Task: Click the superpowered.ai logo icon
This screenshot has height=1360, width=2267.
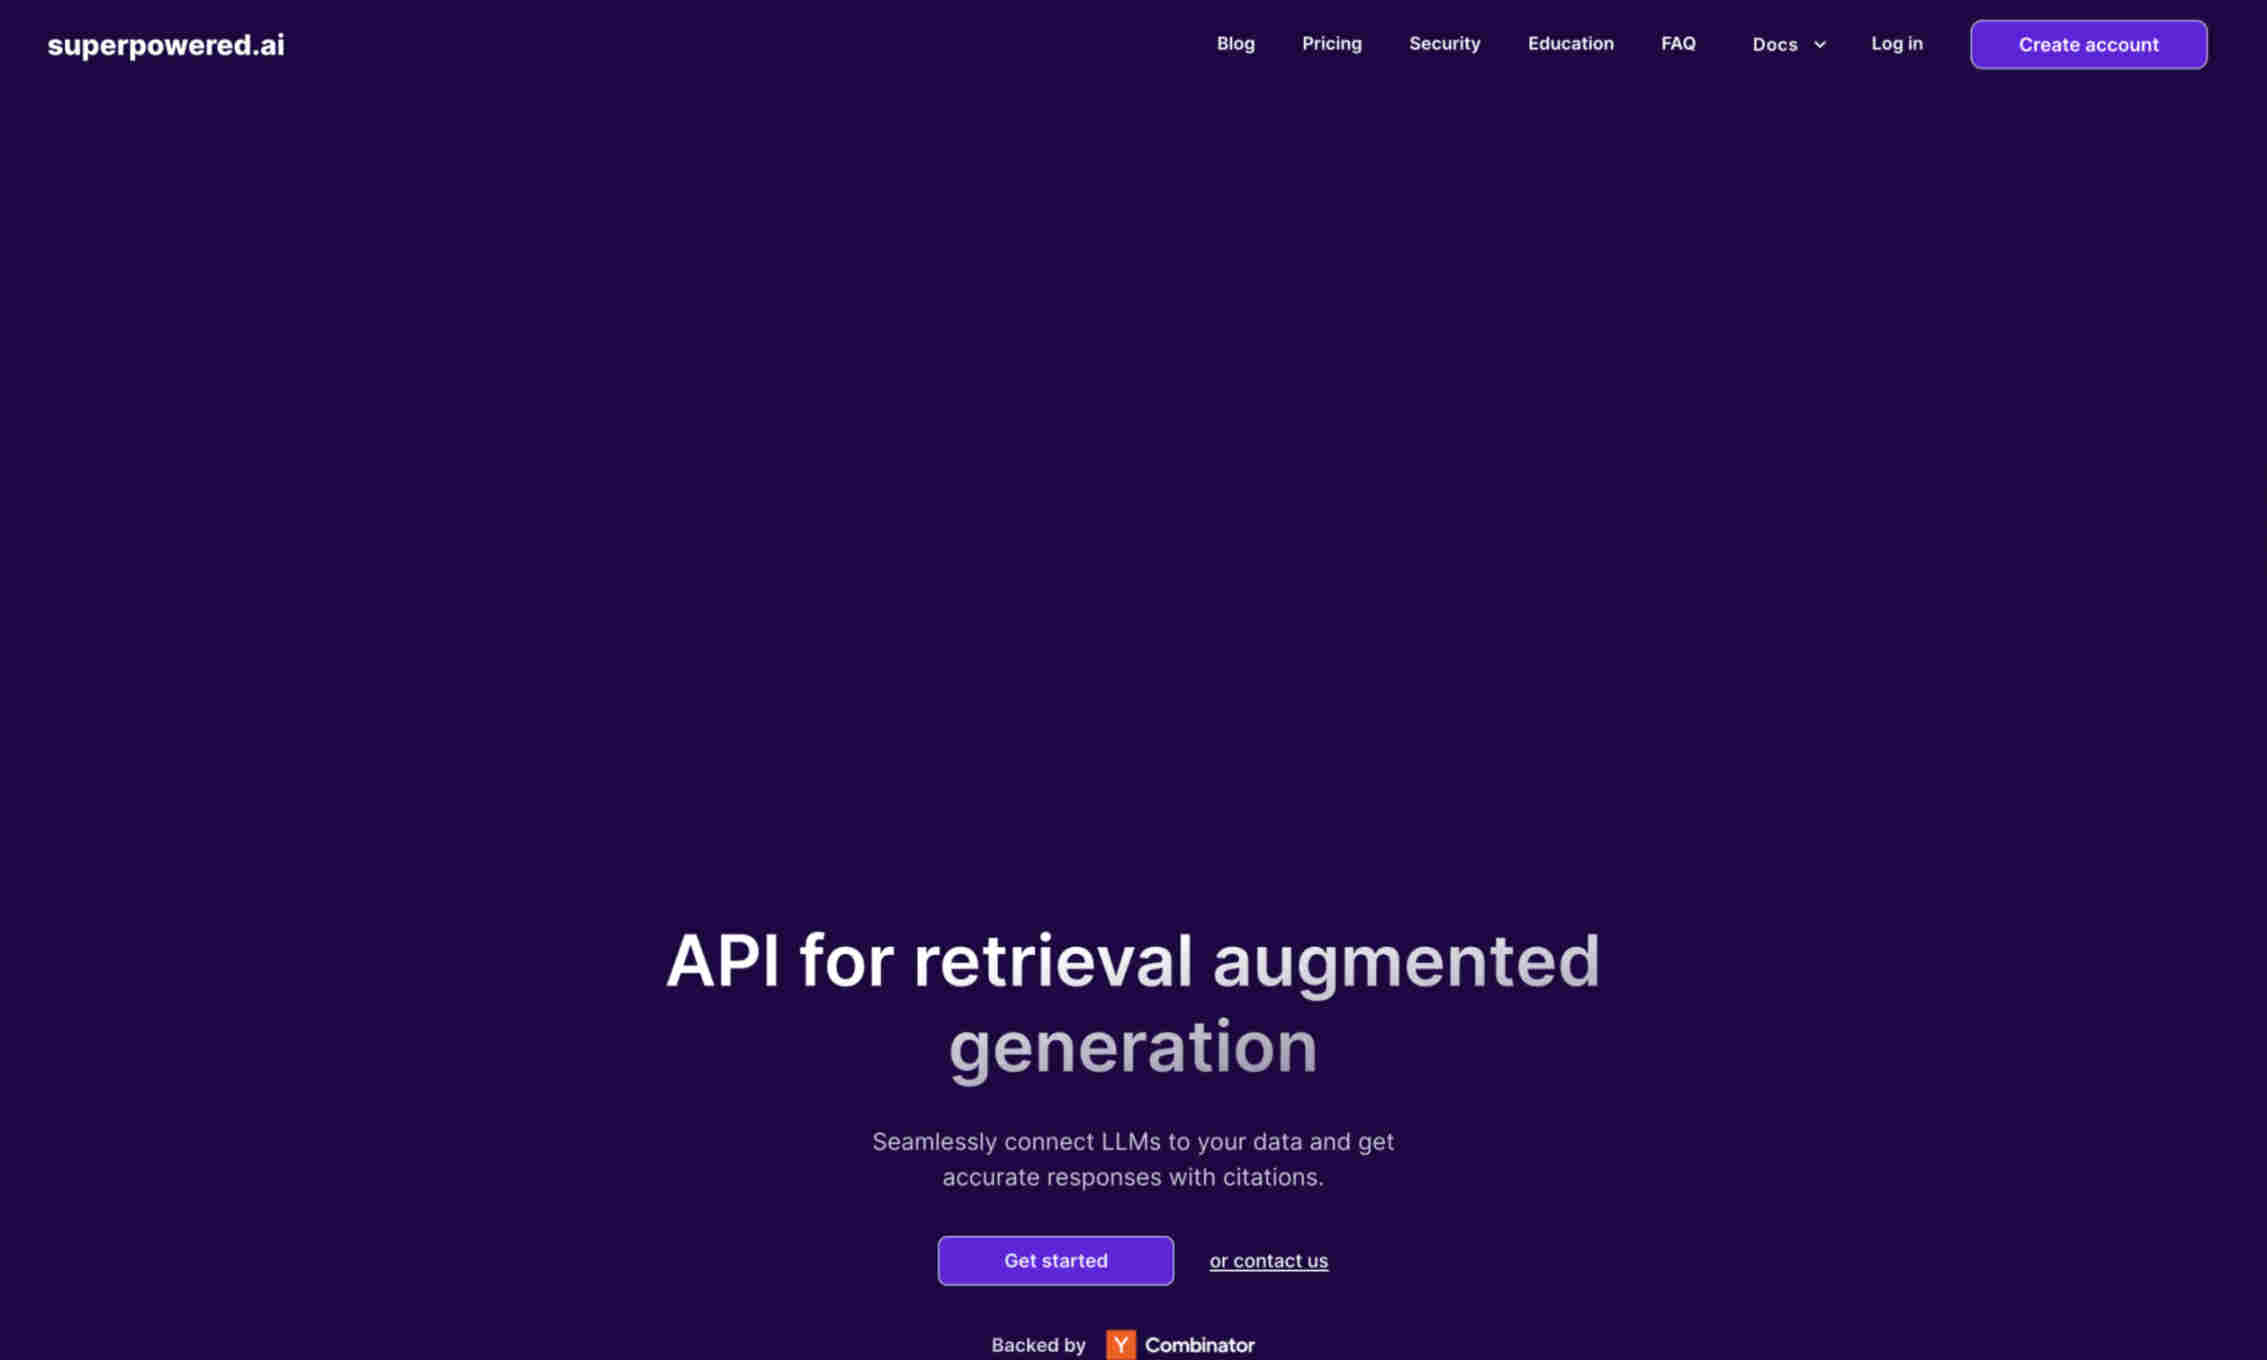Action: click(165, 44)
